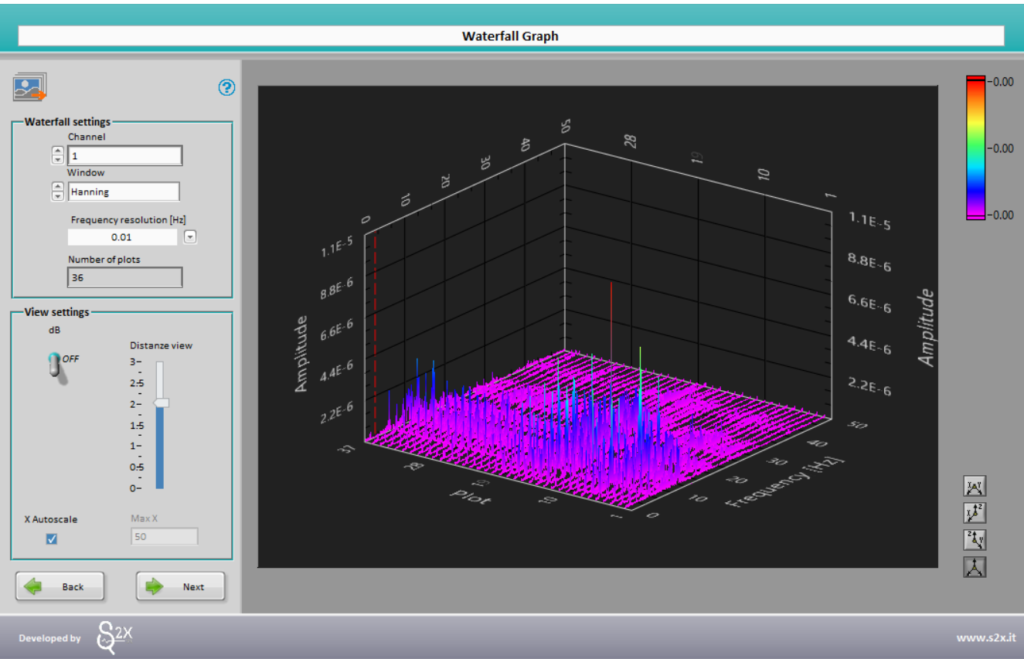This screenshot has height=659, width=1024.
Task: Switch to the XZ plane projection view
Action: [974, 514]
